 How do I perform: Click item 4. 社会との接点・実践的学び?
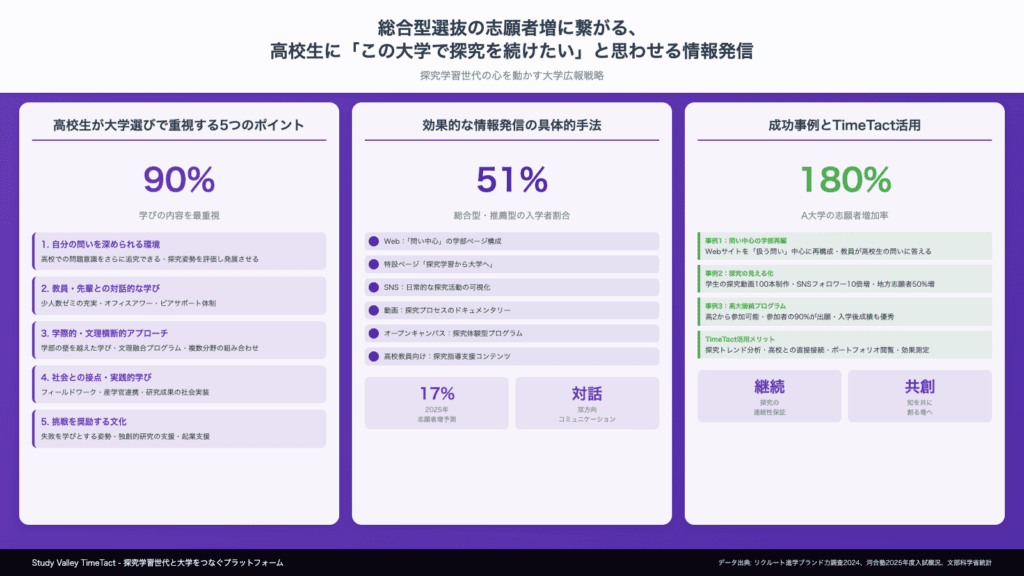click(179, 384)
